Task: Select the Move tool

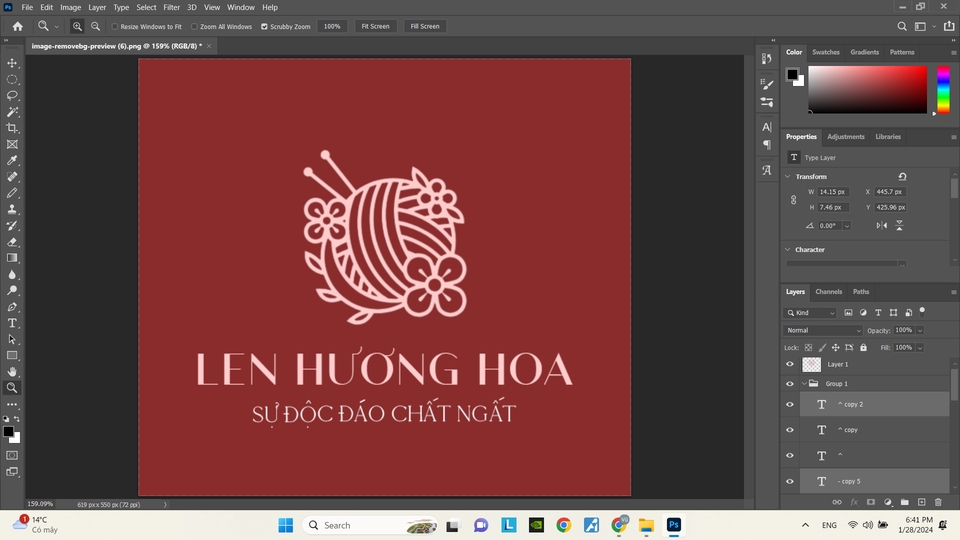Action: point(12,63)
